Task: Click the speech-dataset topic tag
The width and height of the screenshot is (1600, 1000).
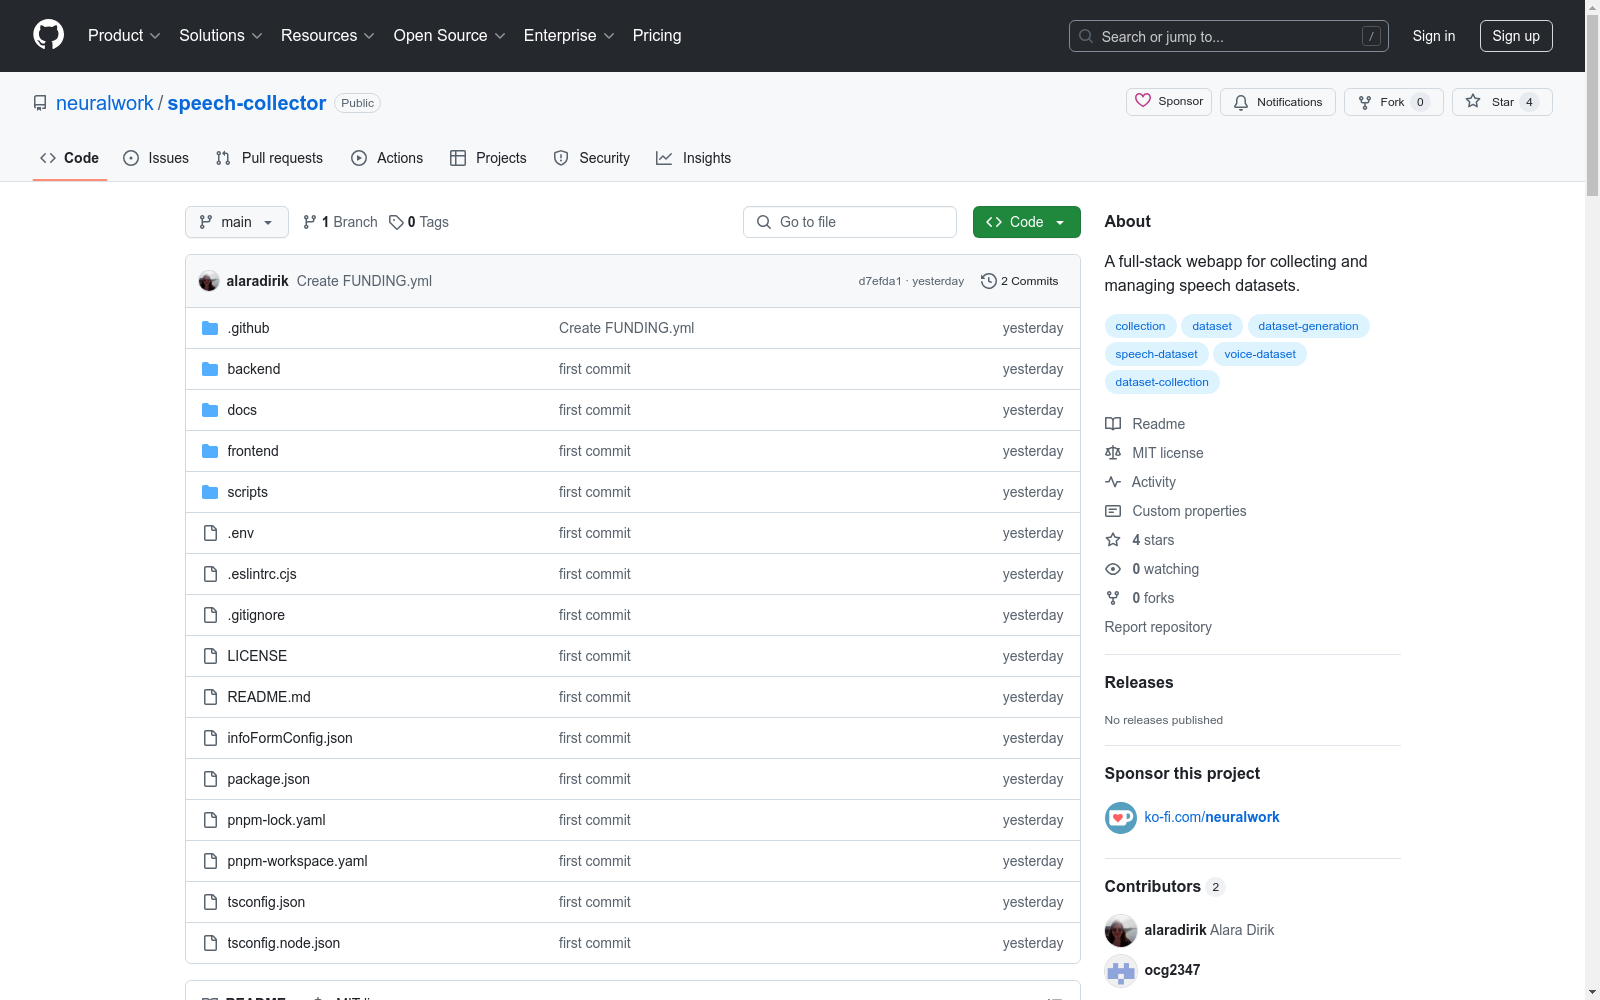Action: (1156, 354)
